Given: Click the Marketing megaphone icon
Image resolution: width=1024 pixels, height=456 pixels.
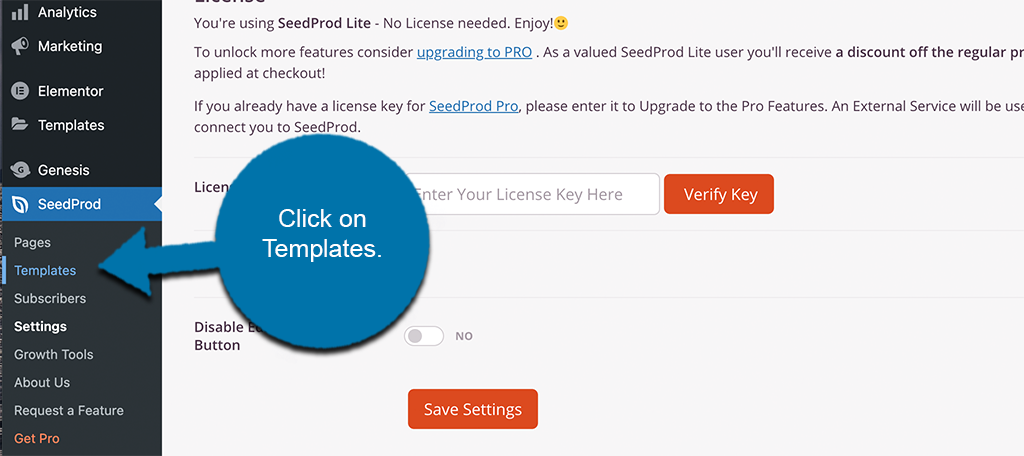Looking at the screenshot, I should tap(20, 46).
